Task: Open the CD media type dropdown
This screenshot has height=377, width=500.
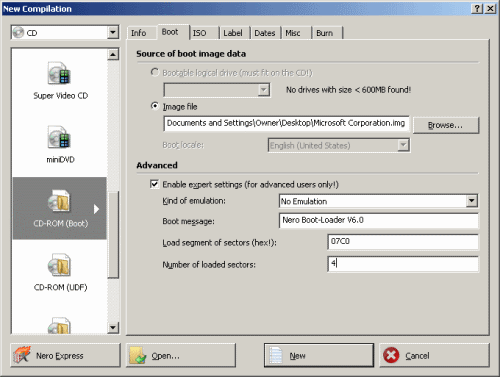Action: click(x=113, y=33)
